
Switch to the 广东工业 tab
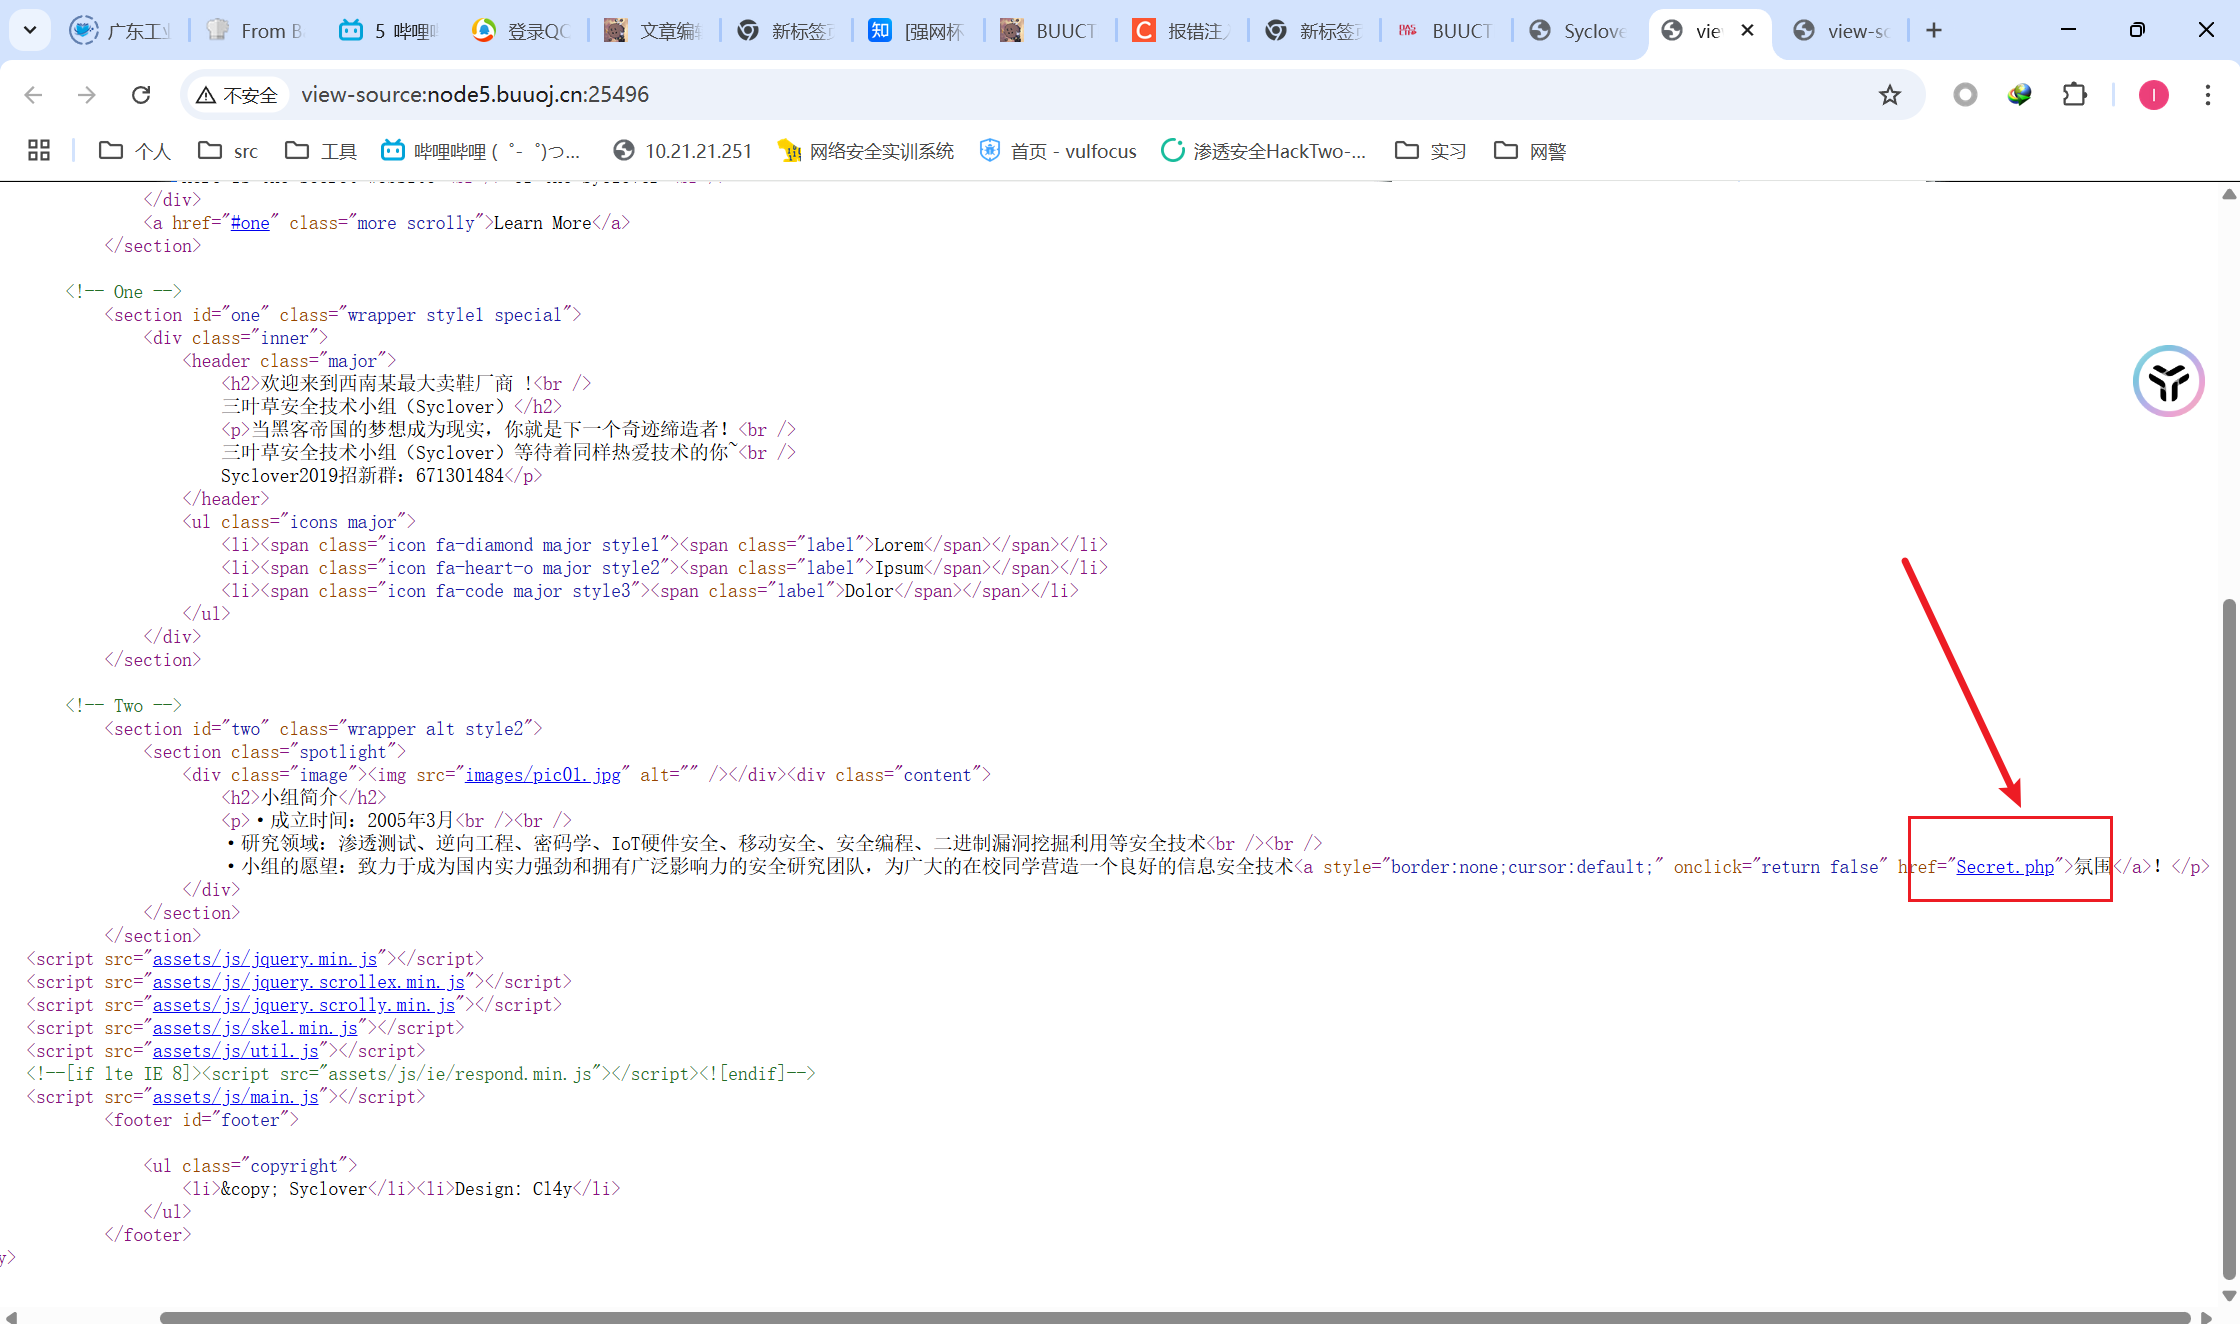(x=120, y=31)
